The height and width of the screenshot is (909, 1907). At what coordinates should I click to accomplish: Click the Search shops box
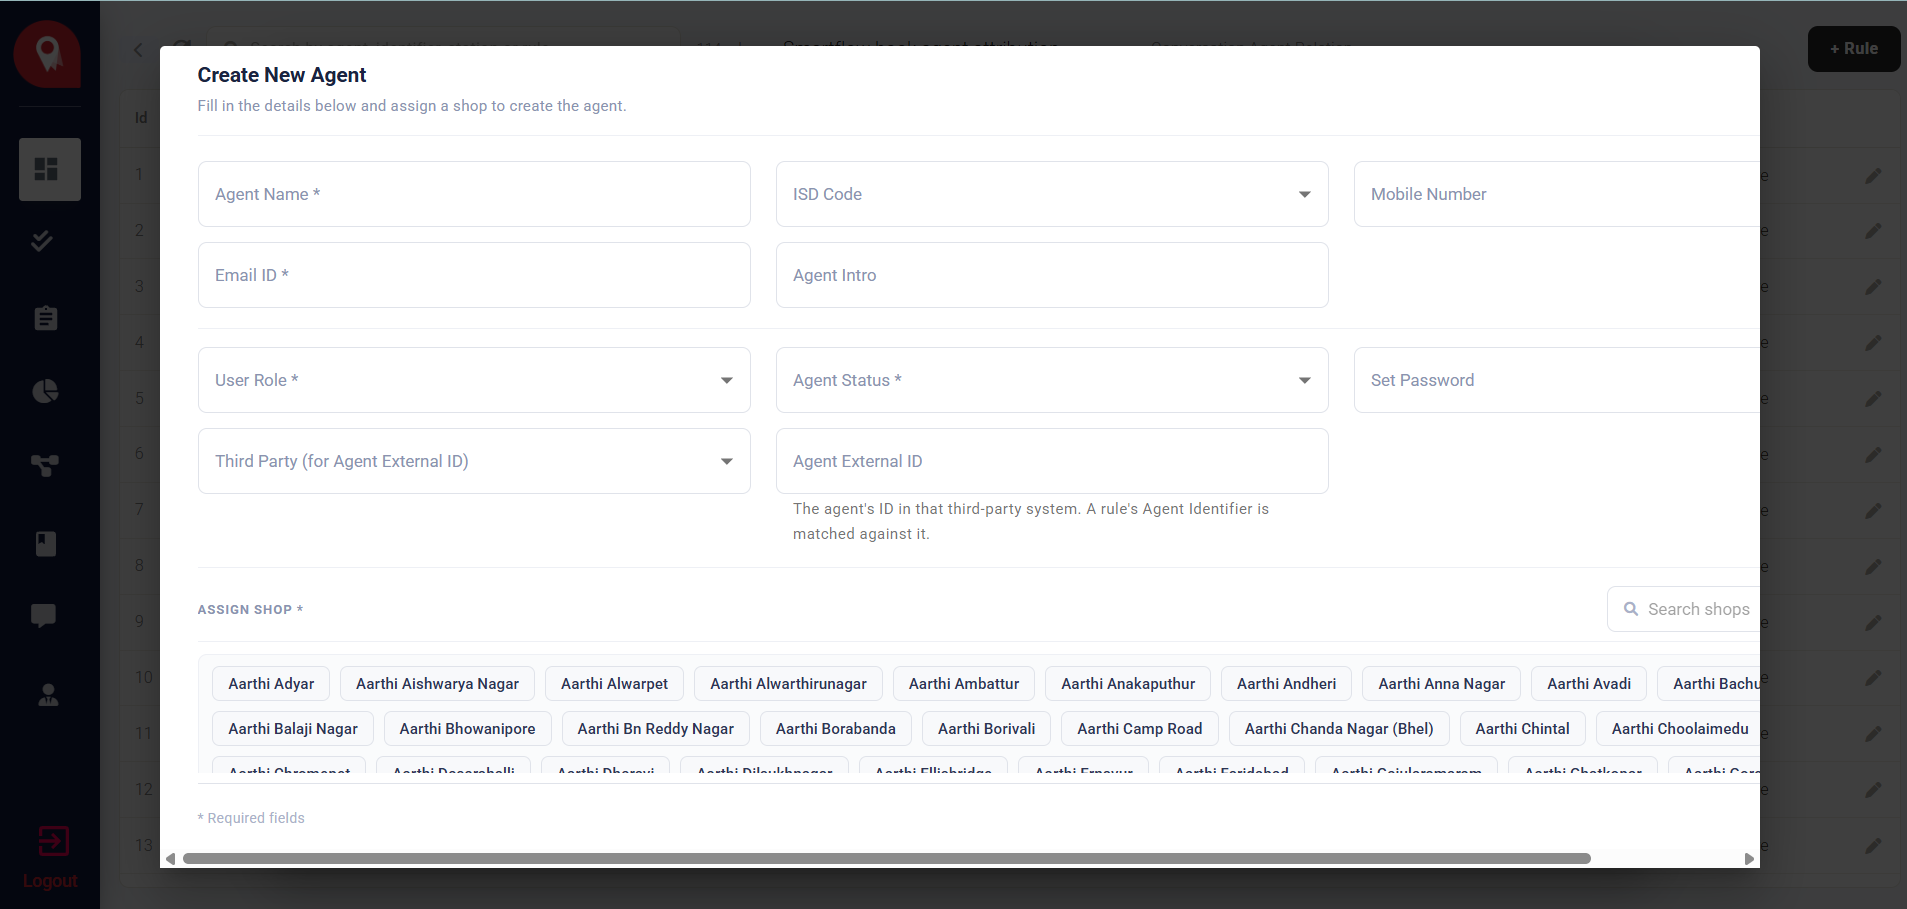pyautogui.click(x=1684, y=609)
